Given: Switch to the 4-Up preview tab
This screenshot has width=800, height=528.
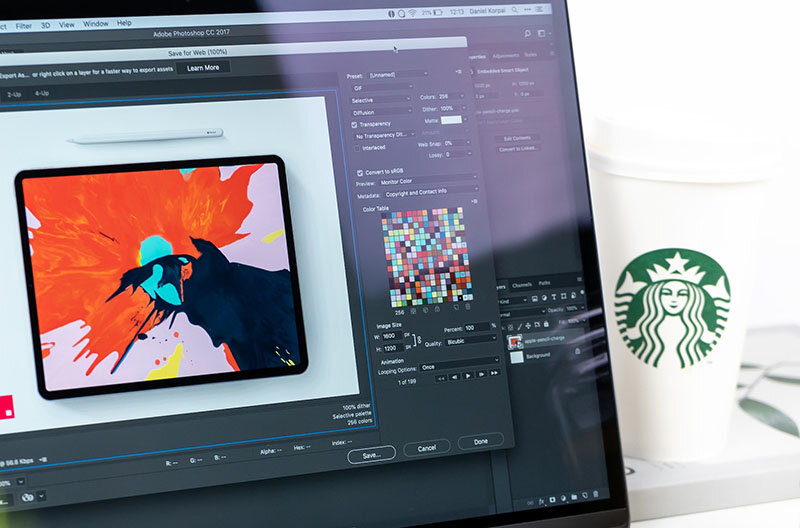Looking at the screenshot, I should coord(42,93).
